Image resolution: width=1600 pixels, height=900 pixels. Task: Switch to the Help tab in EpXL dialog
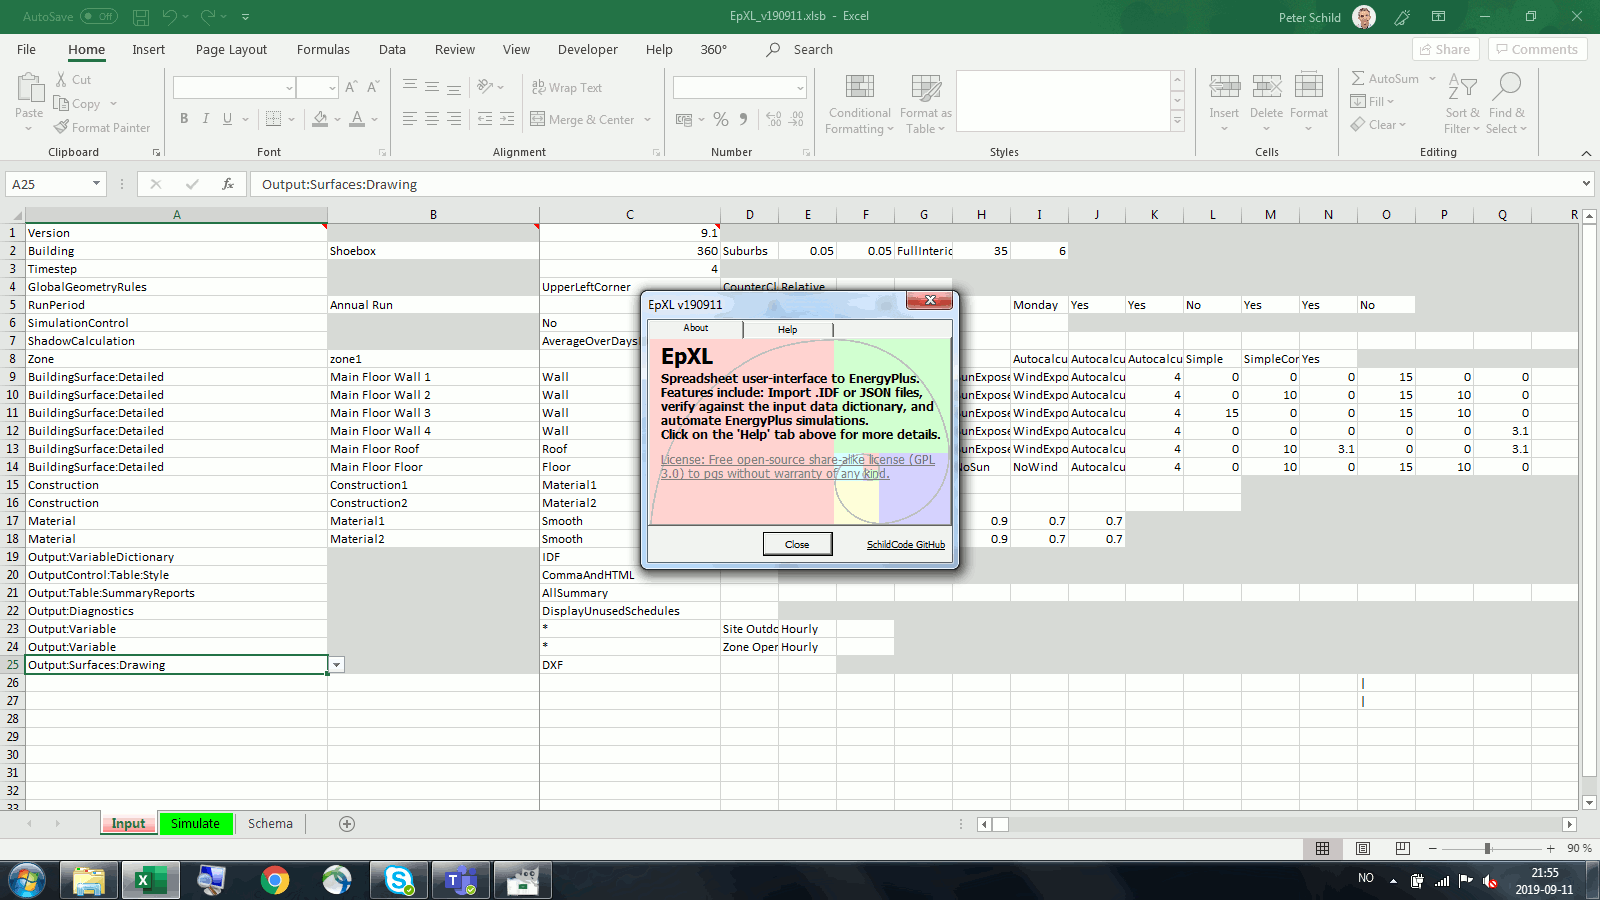click(x=788, y=329)
